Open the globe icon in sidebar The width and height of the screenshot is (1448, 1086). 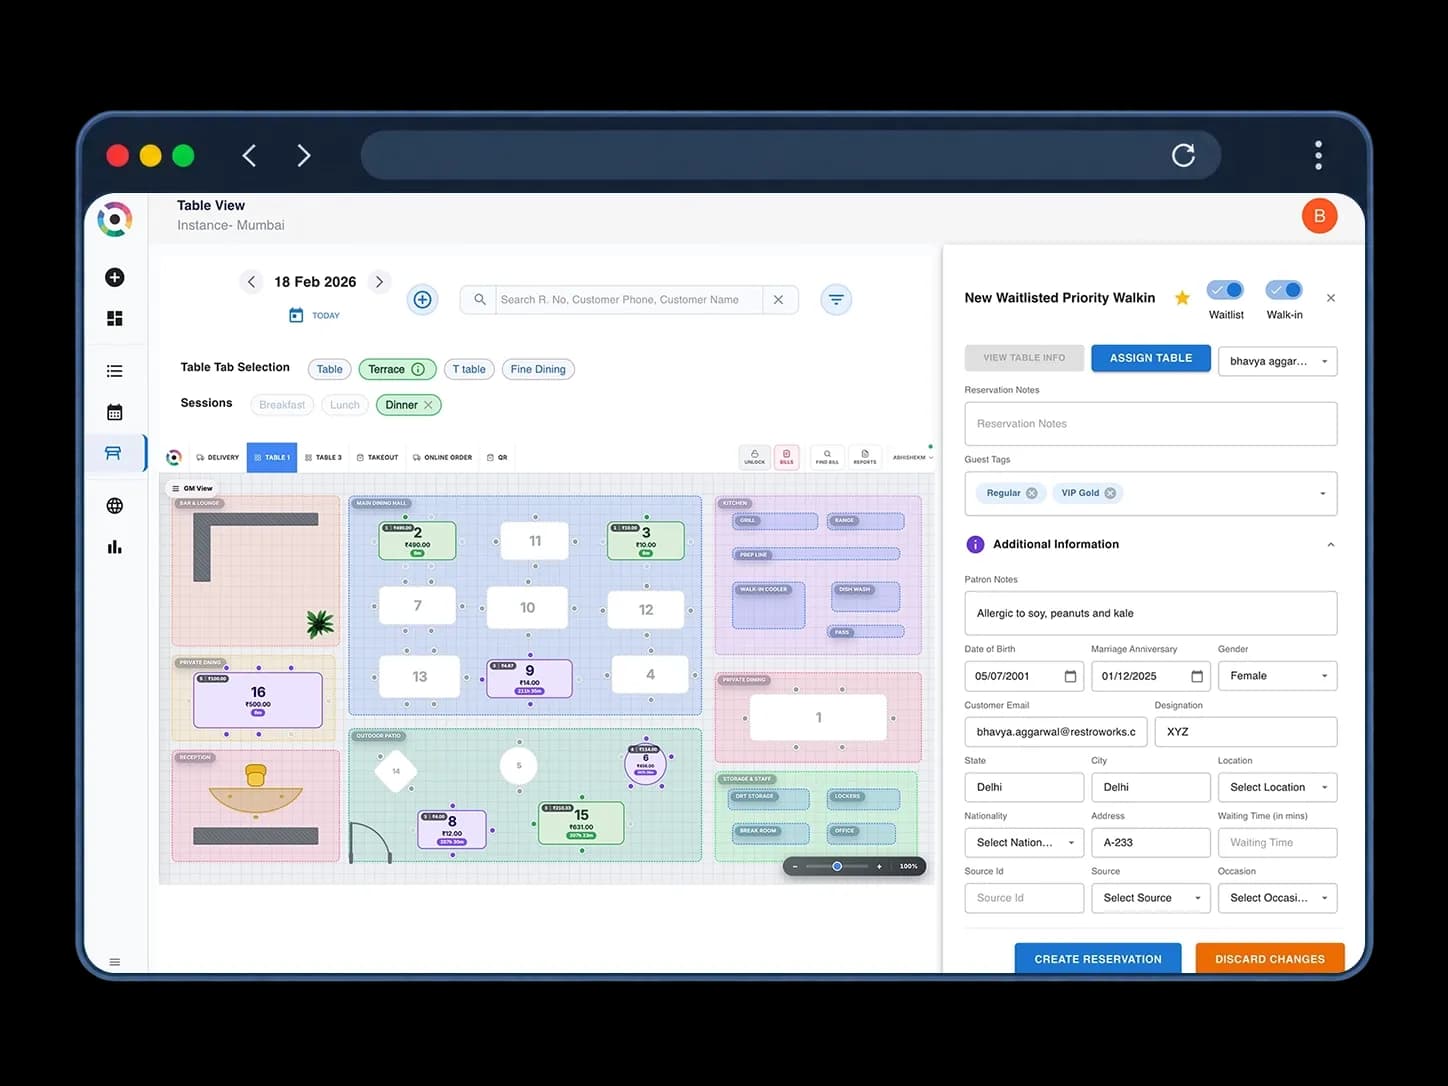pos(115,506)
